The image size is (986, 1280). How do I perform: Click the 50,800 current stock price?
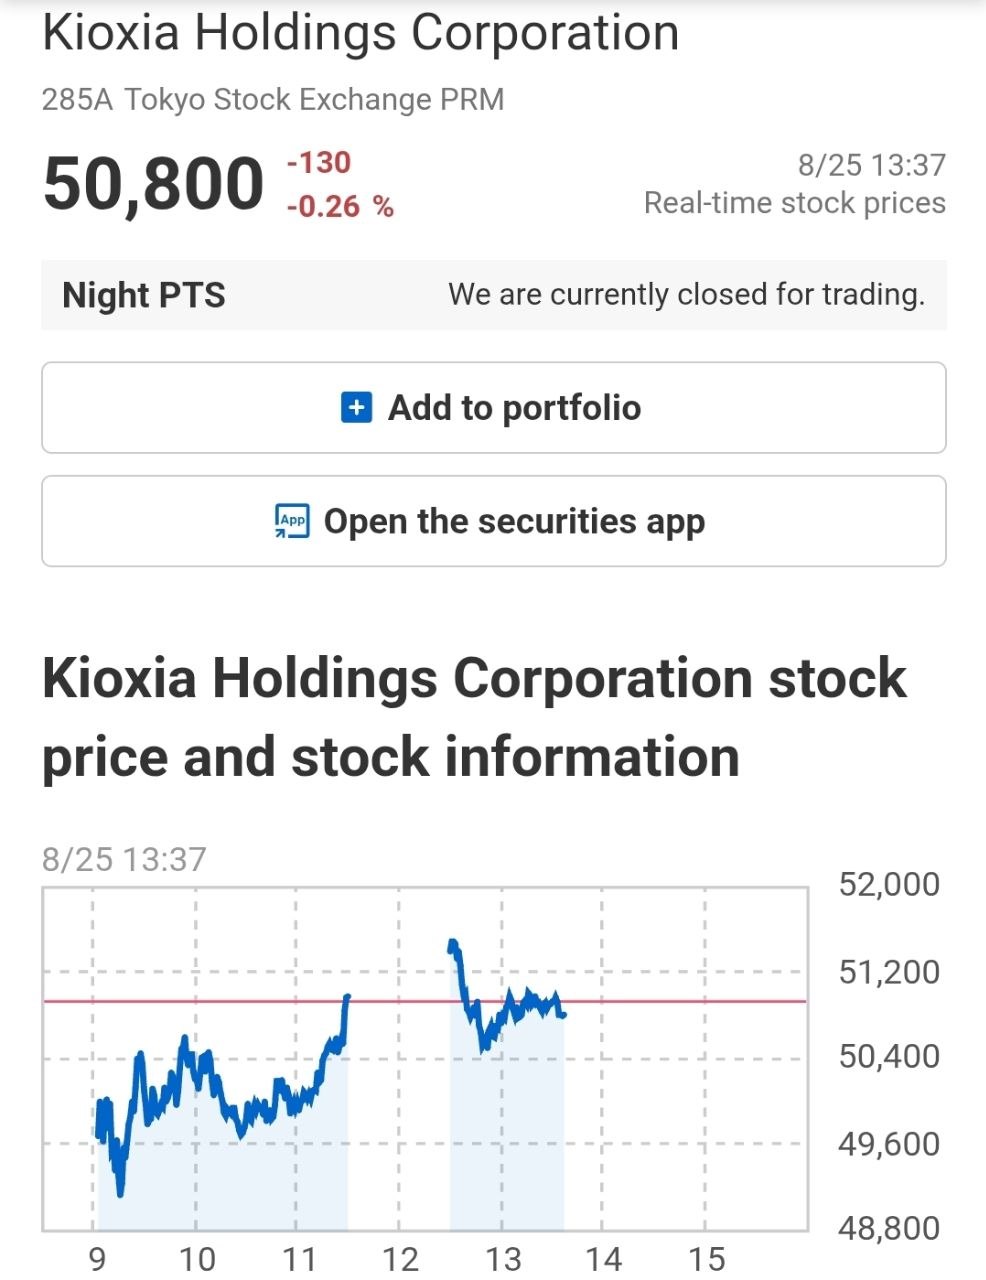pos(153,185)
